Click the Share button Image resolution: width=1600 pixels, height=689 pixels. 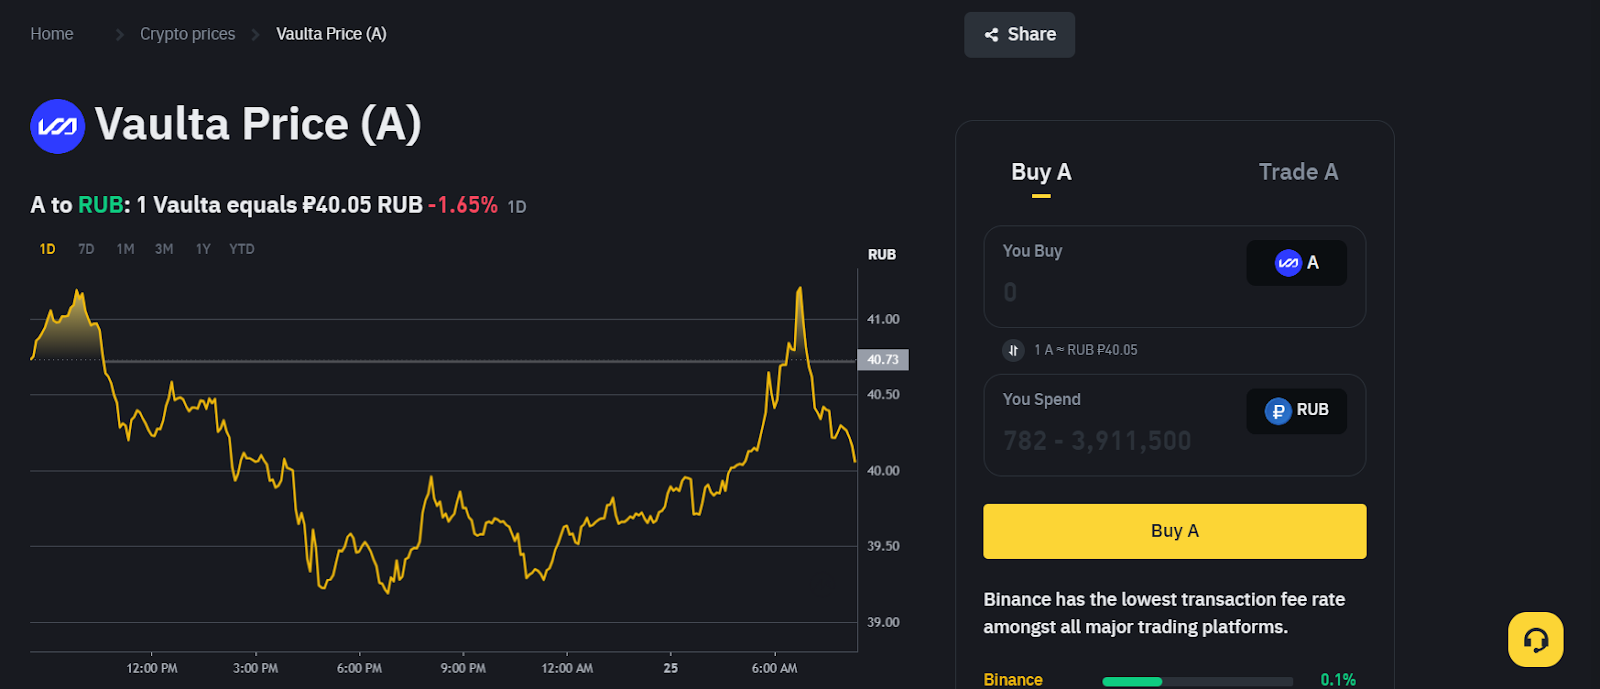(x=1019, y=35)
